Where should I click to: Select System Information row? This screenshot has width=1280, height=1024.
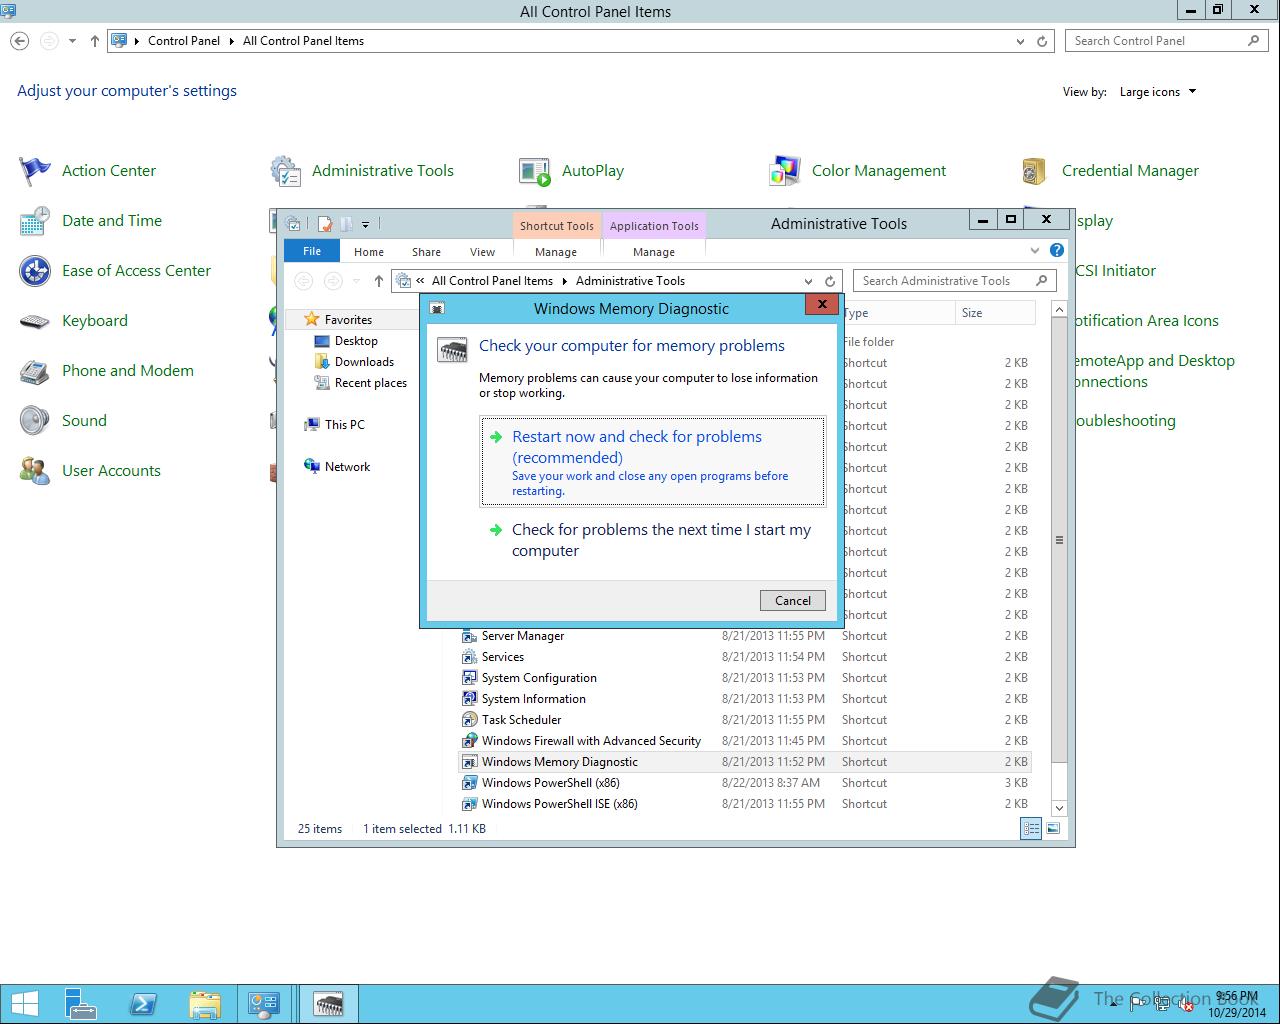[x=745, y=699]
